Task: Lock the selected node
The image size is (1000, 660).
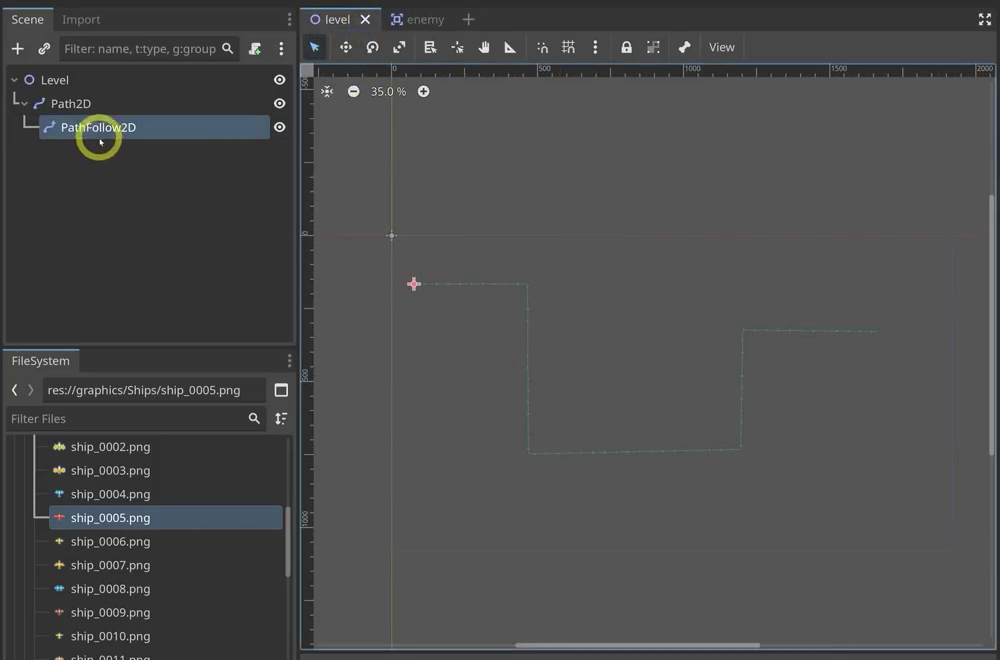Action: [x=626, y=47]
